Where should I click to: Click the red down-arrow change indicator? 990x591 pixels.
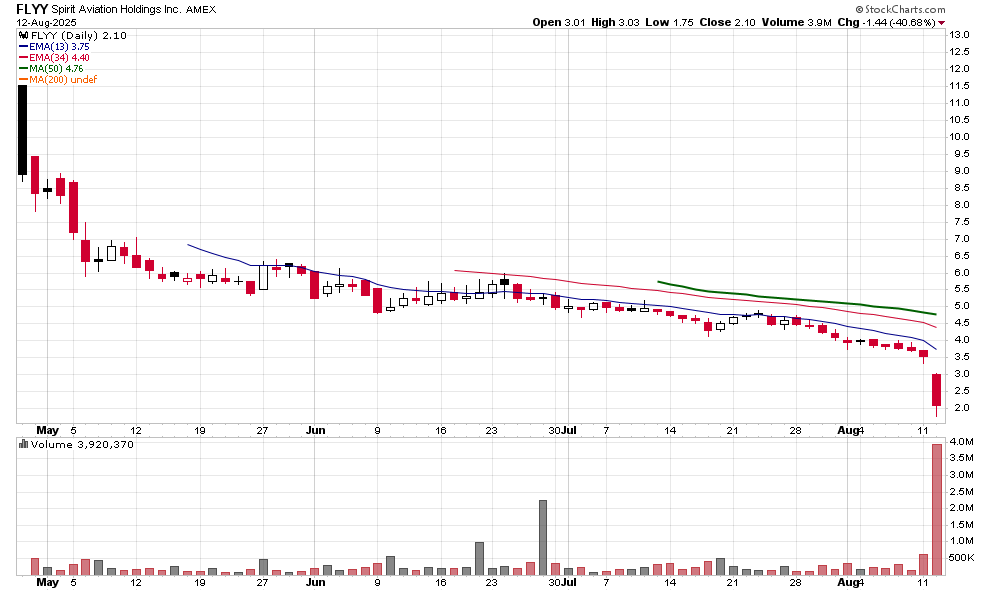click(941, 23)
